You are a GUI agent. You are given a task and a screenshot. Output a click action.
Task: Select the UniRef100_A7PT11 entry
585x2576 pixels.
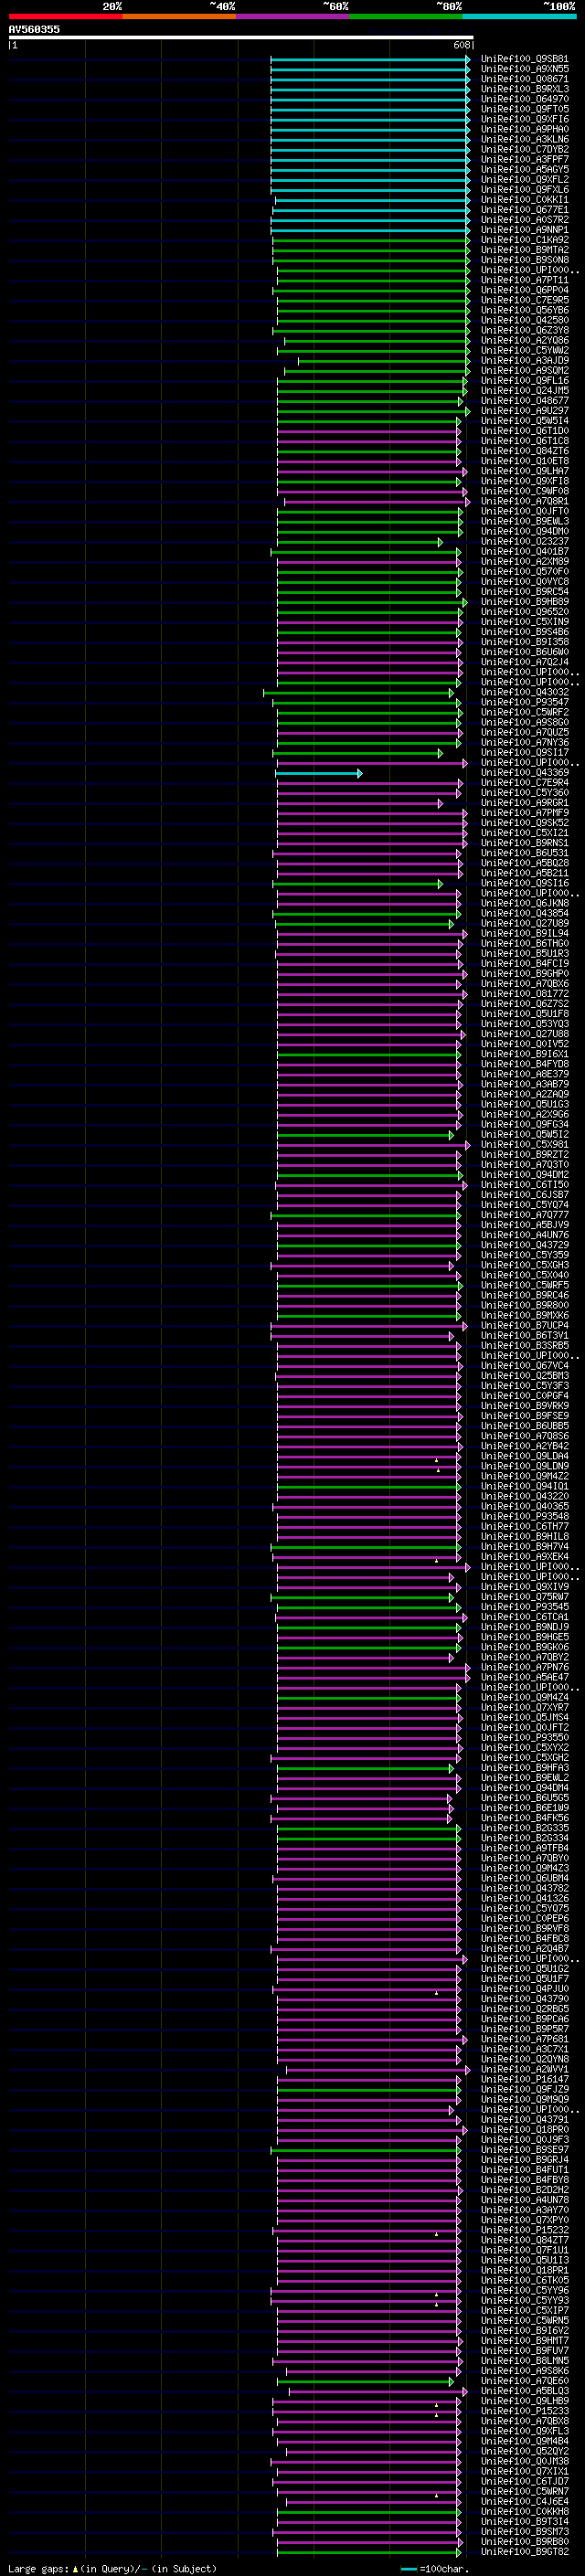[x=524, y=281]
